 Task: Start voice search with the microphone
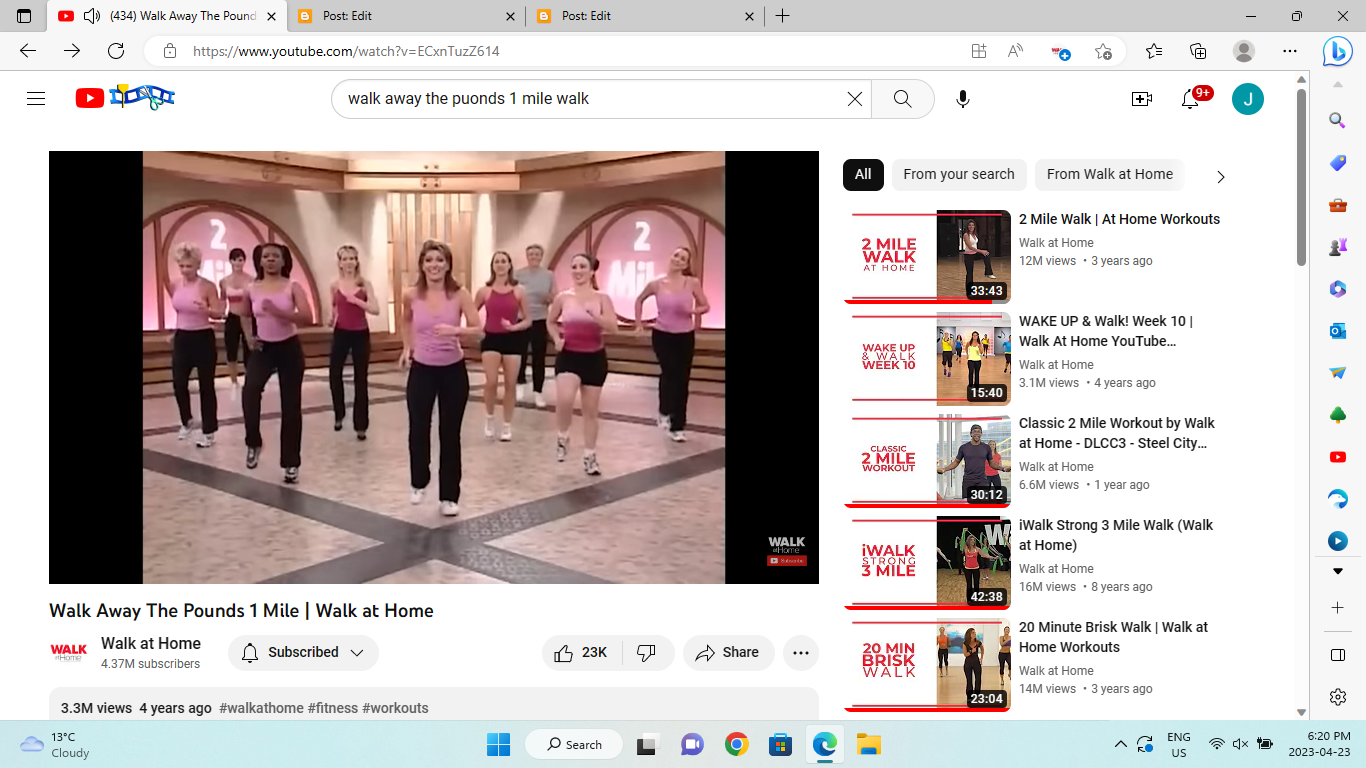962,98
